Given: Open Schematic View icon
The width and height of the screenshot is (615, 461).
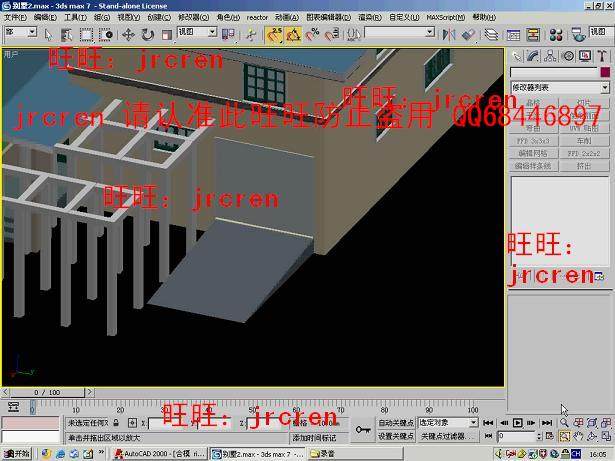Looking at the screenshot, I should coord(533,35).
